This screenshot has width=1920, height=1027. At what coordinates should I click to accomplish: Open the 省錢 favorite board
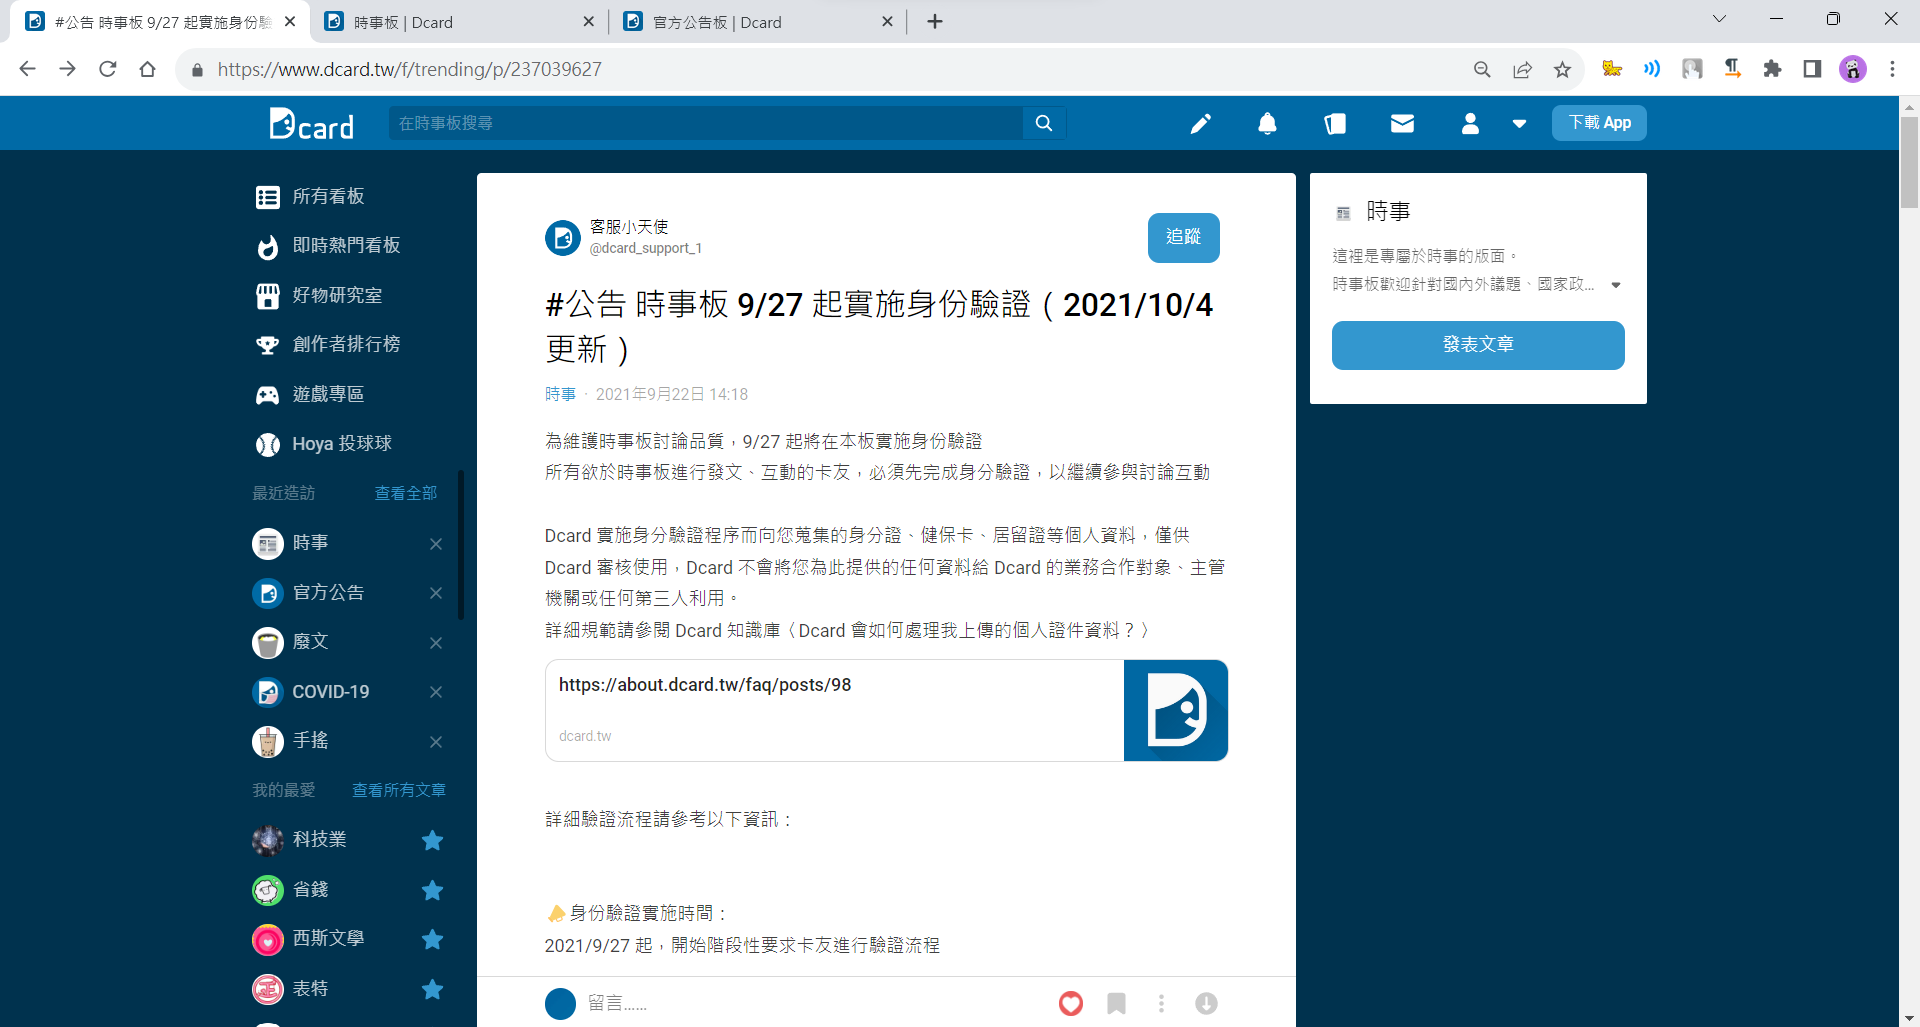pyautogui.click(x=310, y=889)
